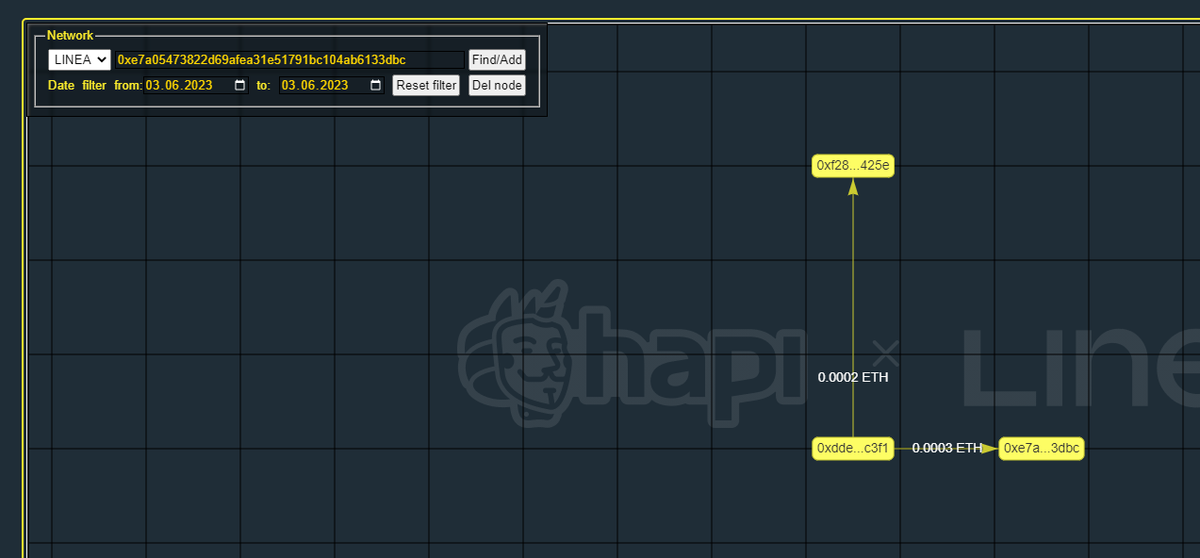Viewport: 1200px width, 558px height.
Task: Click the 'from' date field 03.06.2023
Action: [x=196, y=85]
